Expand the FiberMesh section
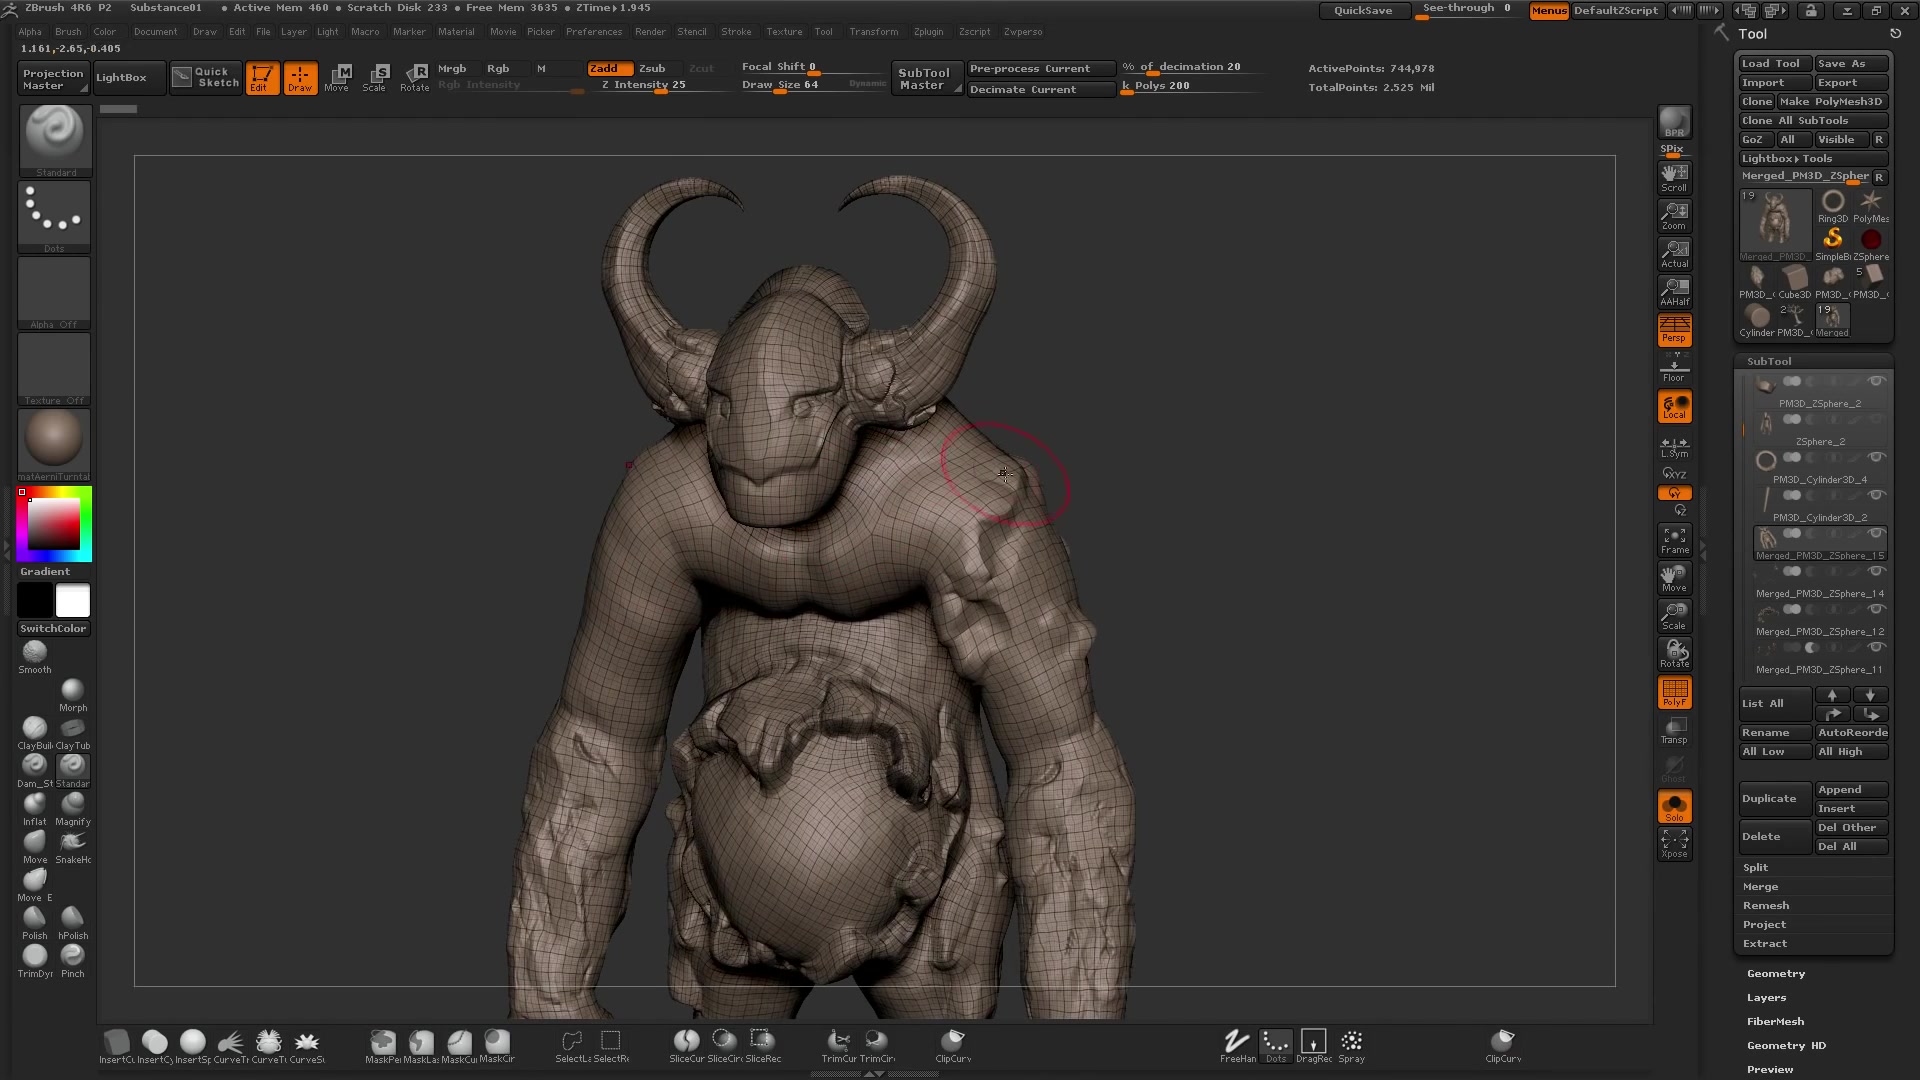This screenshot has height=1080, width=1920. 1775,1021
